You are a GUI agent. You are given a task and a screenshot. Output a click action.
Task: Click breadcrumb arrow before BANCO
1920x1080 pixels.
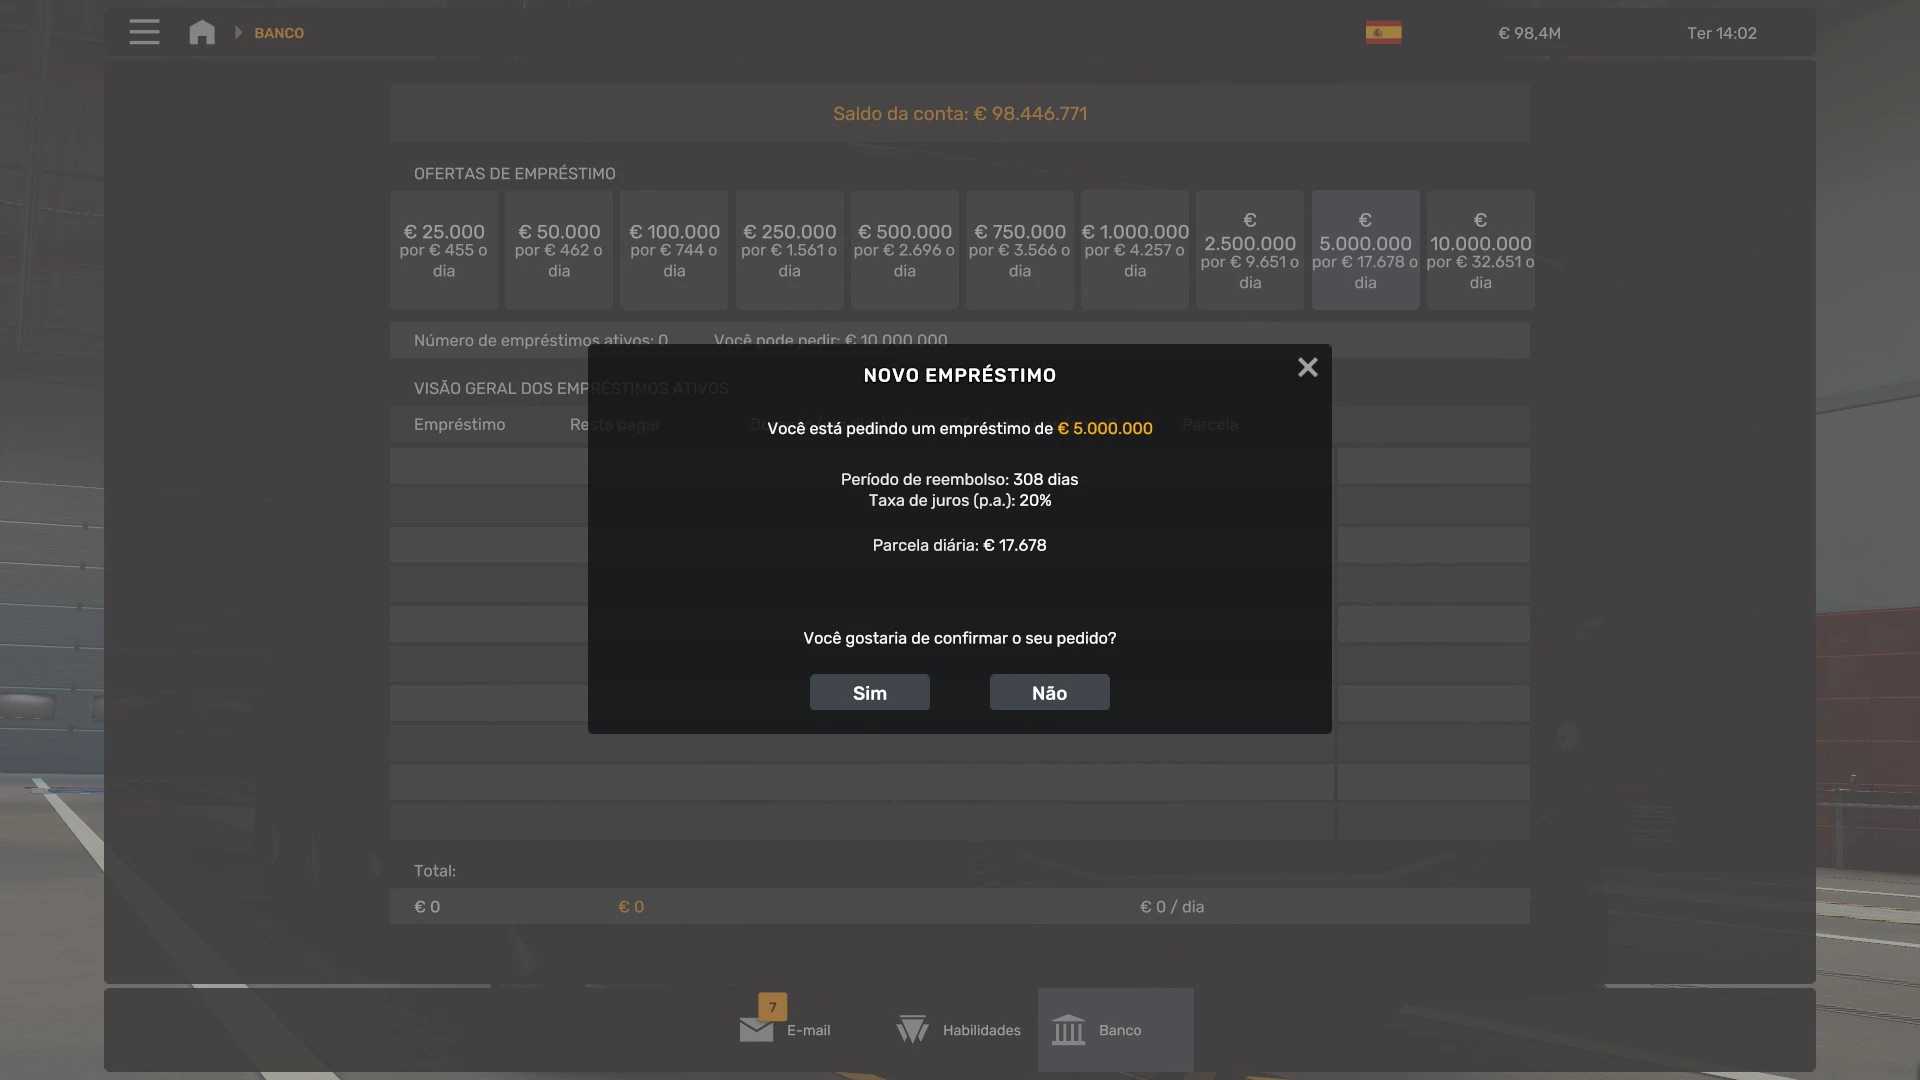click(238, 33)
